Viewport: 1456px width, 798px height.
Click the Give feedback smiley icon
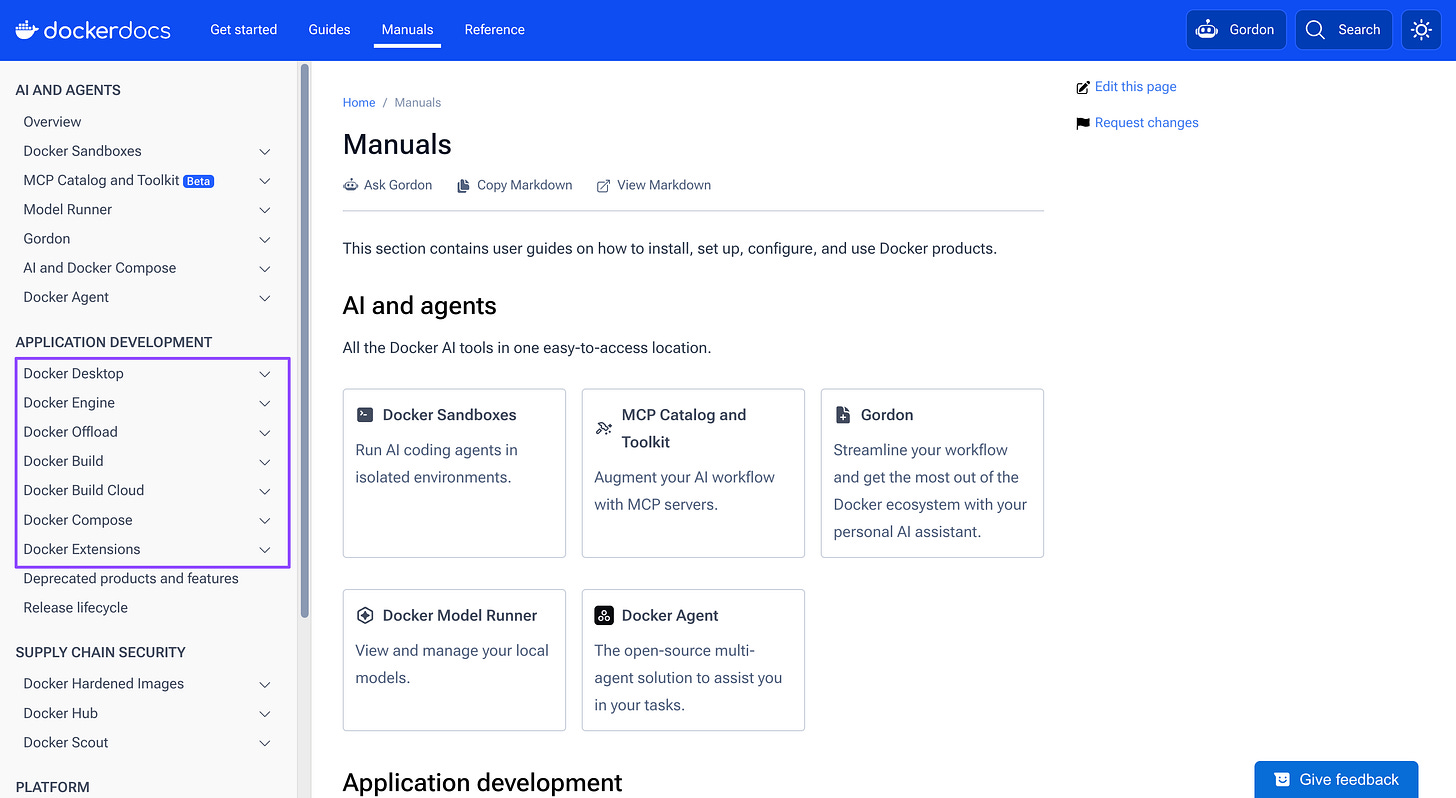(1282, 780)
